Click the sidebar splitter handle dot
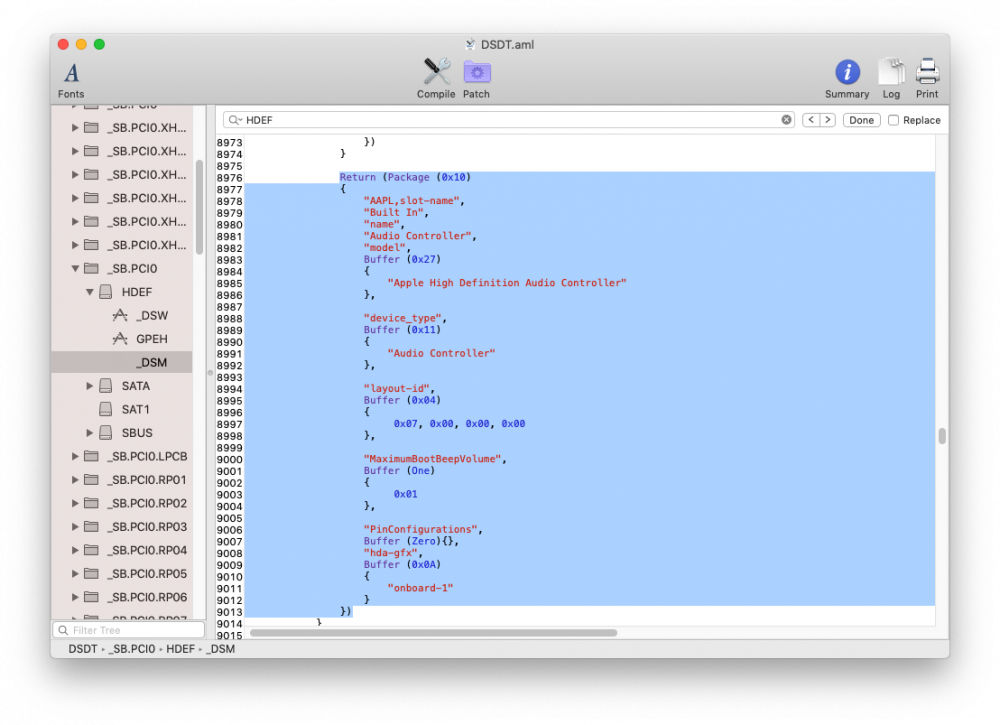 (210, 373)
